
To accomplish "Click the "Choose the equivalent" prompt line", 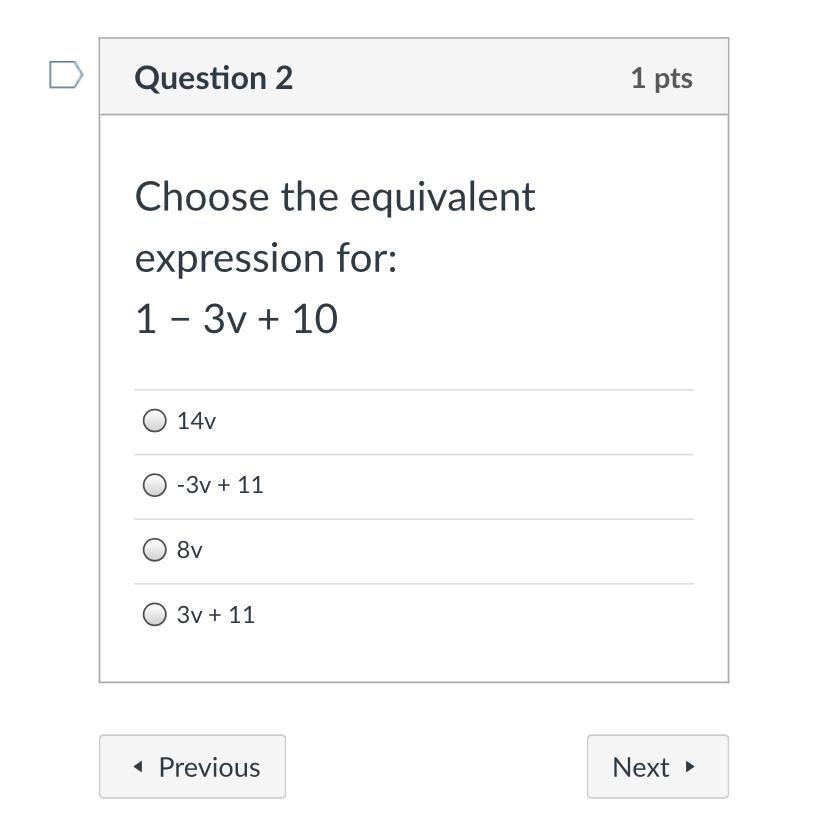I will (x=335, y=197).
